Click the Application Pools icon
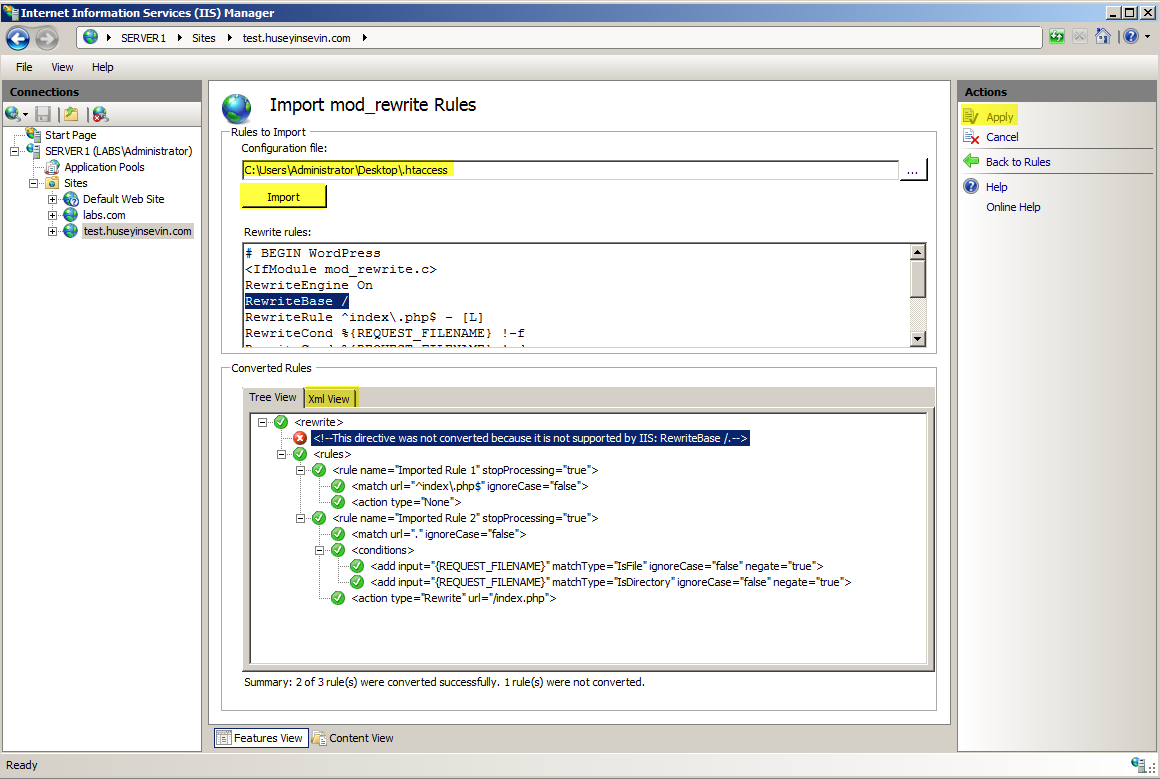This screenshot has width=1160, height=779. tap(53, 167)
